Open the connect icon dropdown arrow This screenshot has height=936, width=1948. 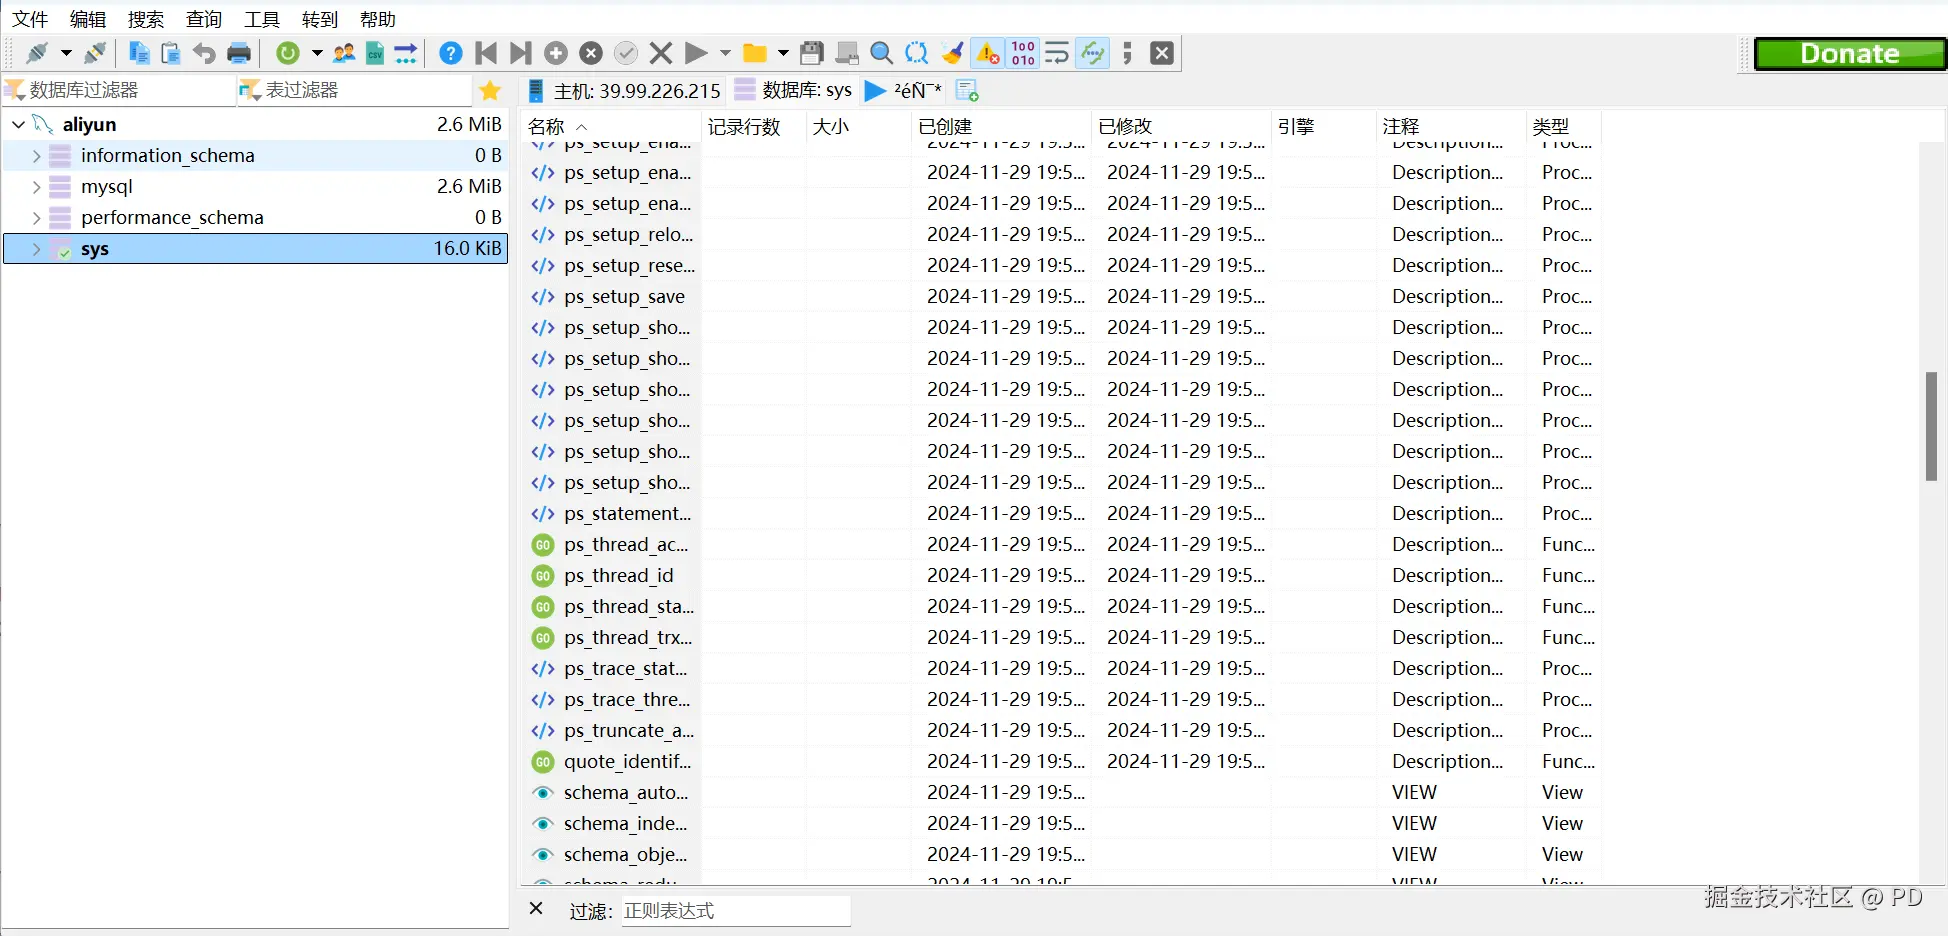click(x=66, y=53)
